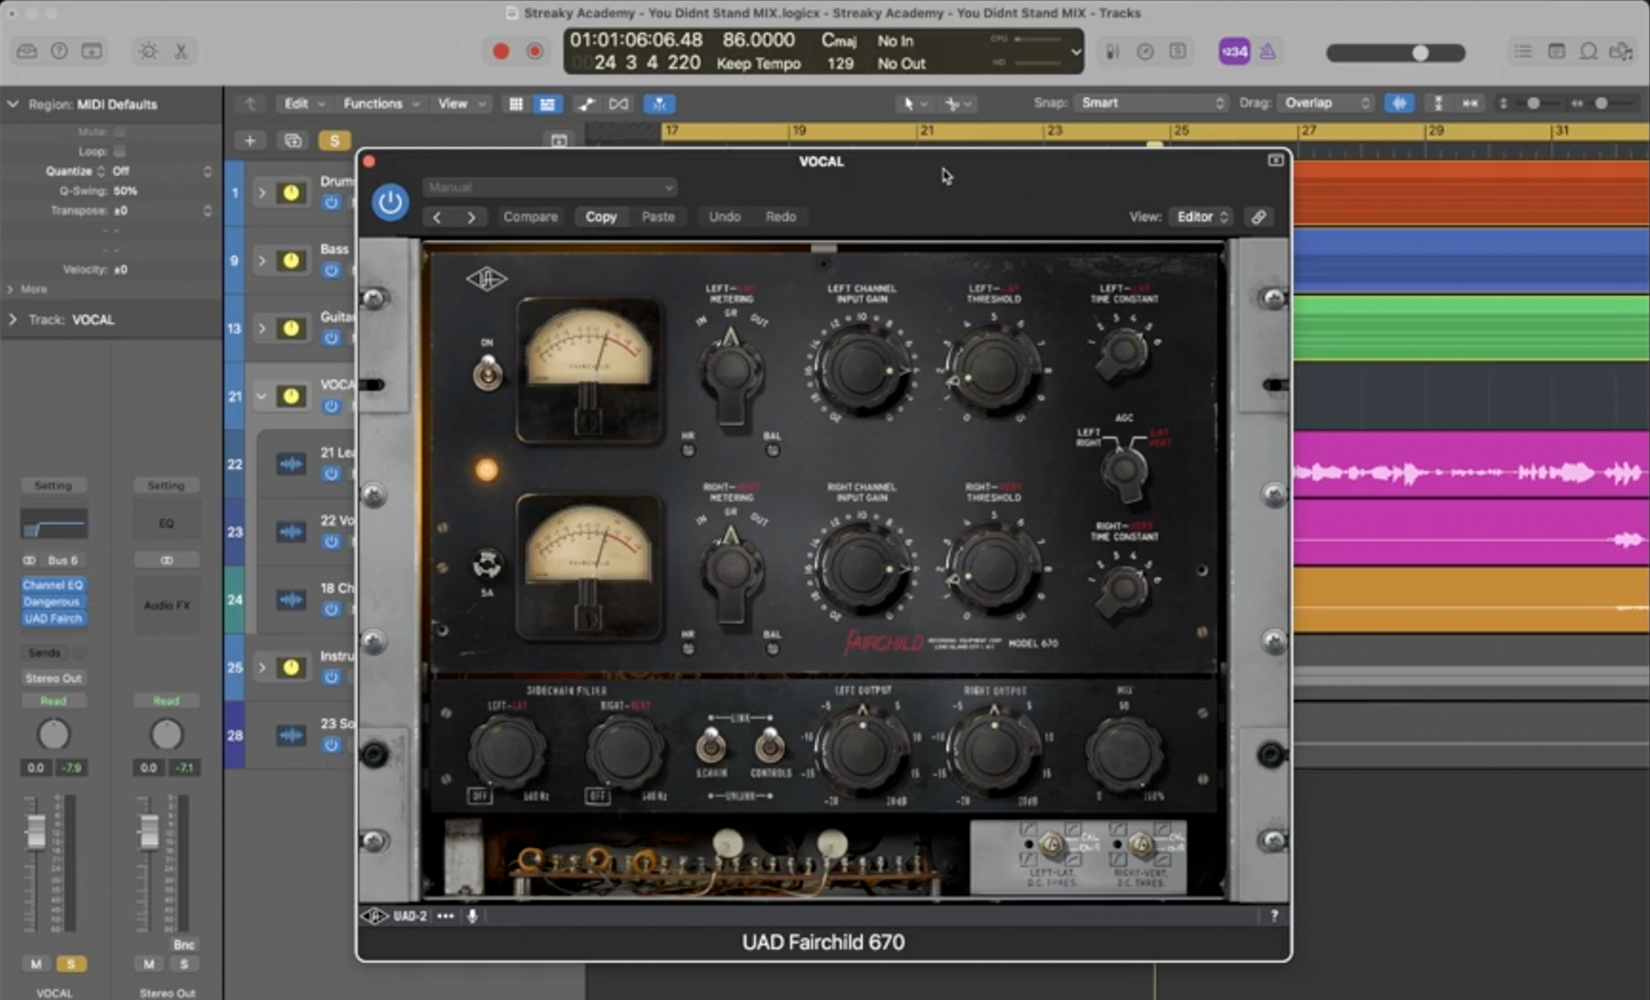The width and height of the screenshot is (1650, 1000).
Task: Open the plug-in preset Manual dropdown
Action: coord(549,187)
